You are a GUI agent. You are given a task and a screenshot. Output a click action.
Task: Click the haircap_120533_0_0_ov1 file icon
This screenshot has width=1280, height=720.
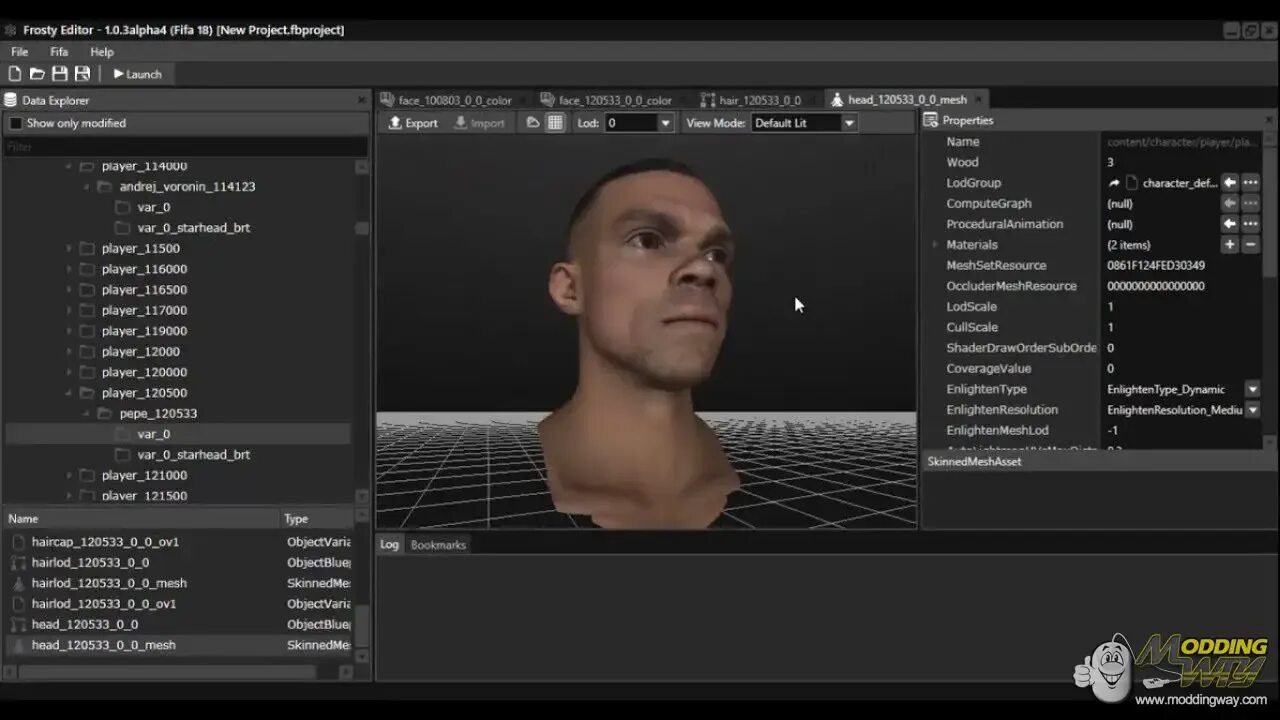coord(18,542)
